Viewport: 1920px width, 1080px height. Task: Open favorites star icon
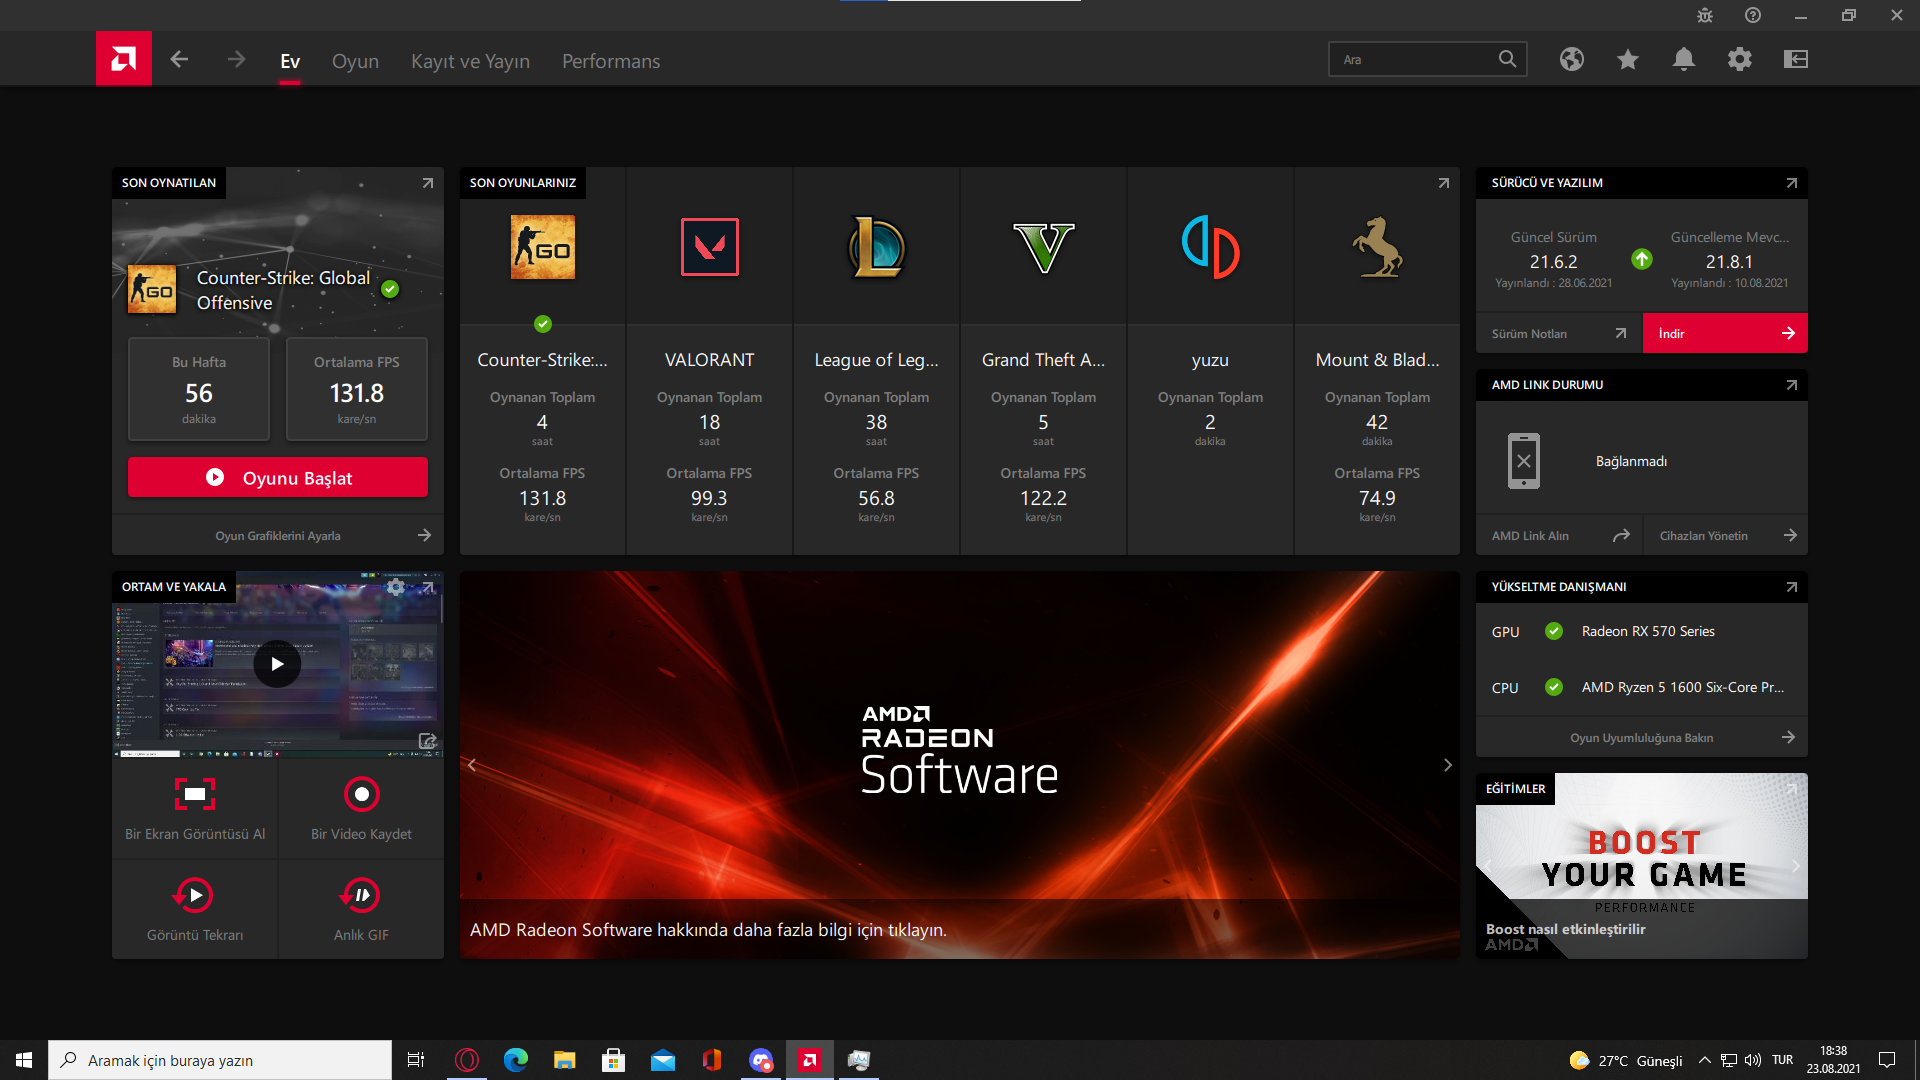click(x=1628, y=60)
